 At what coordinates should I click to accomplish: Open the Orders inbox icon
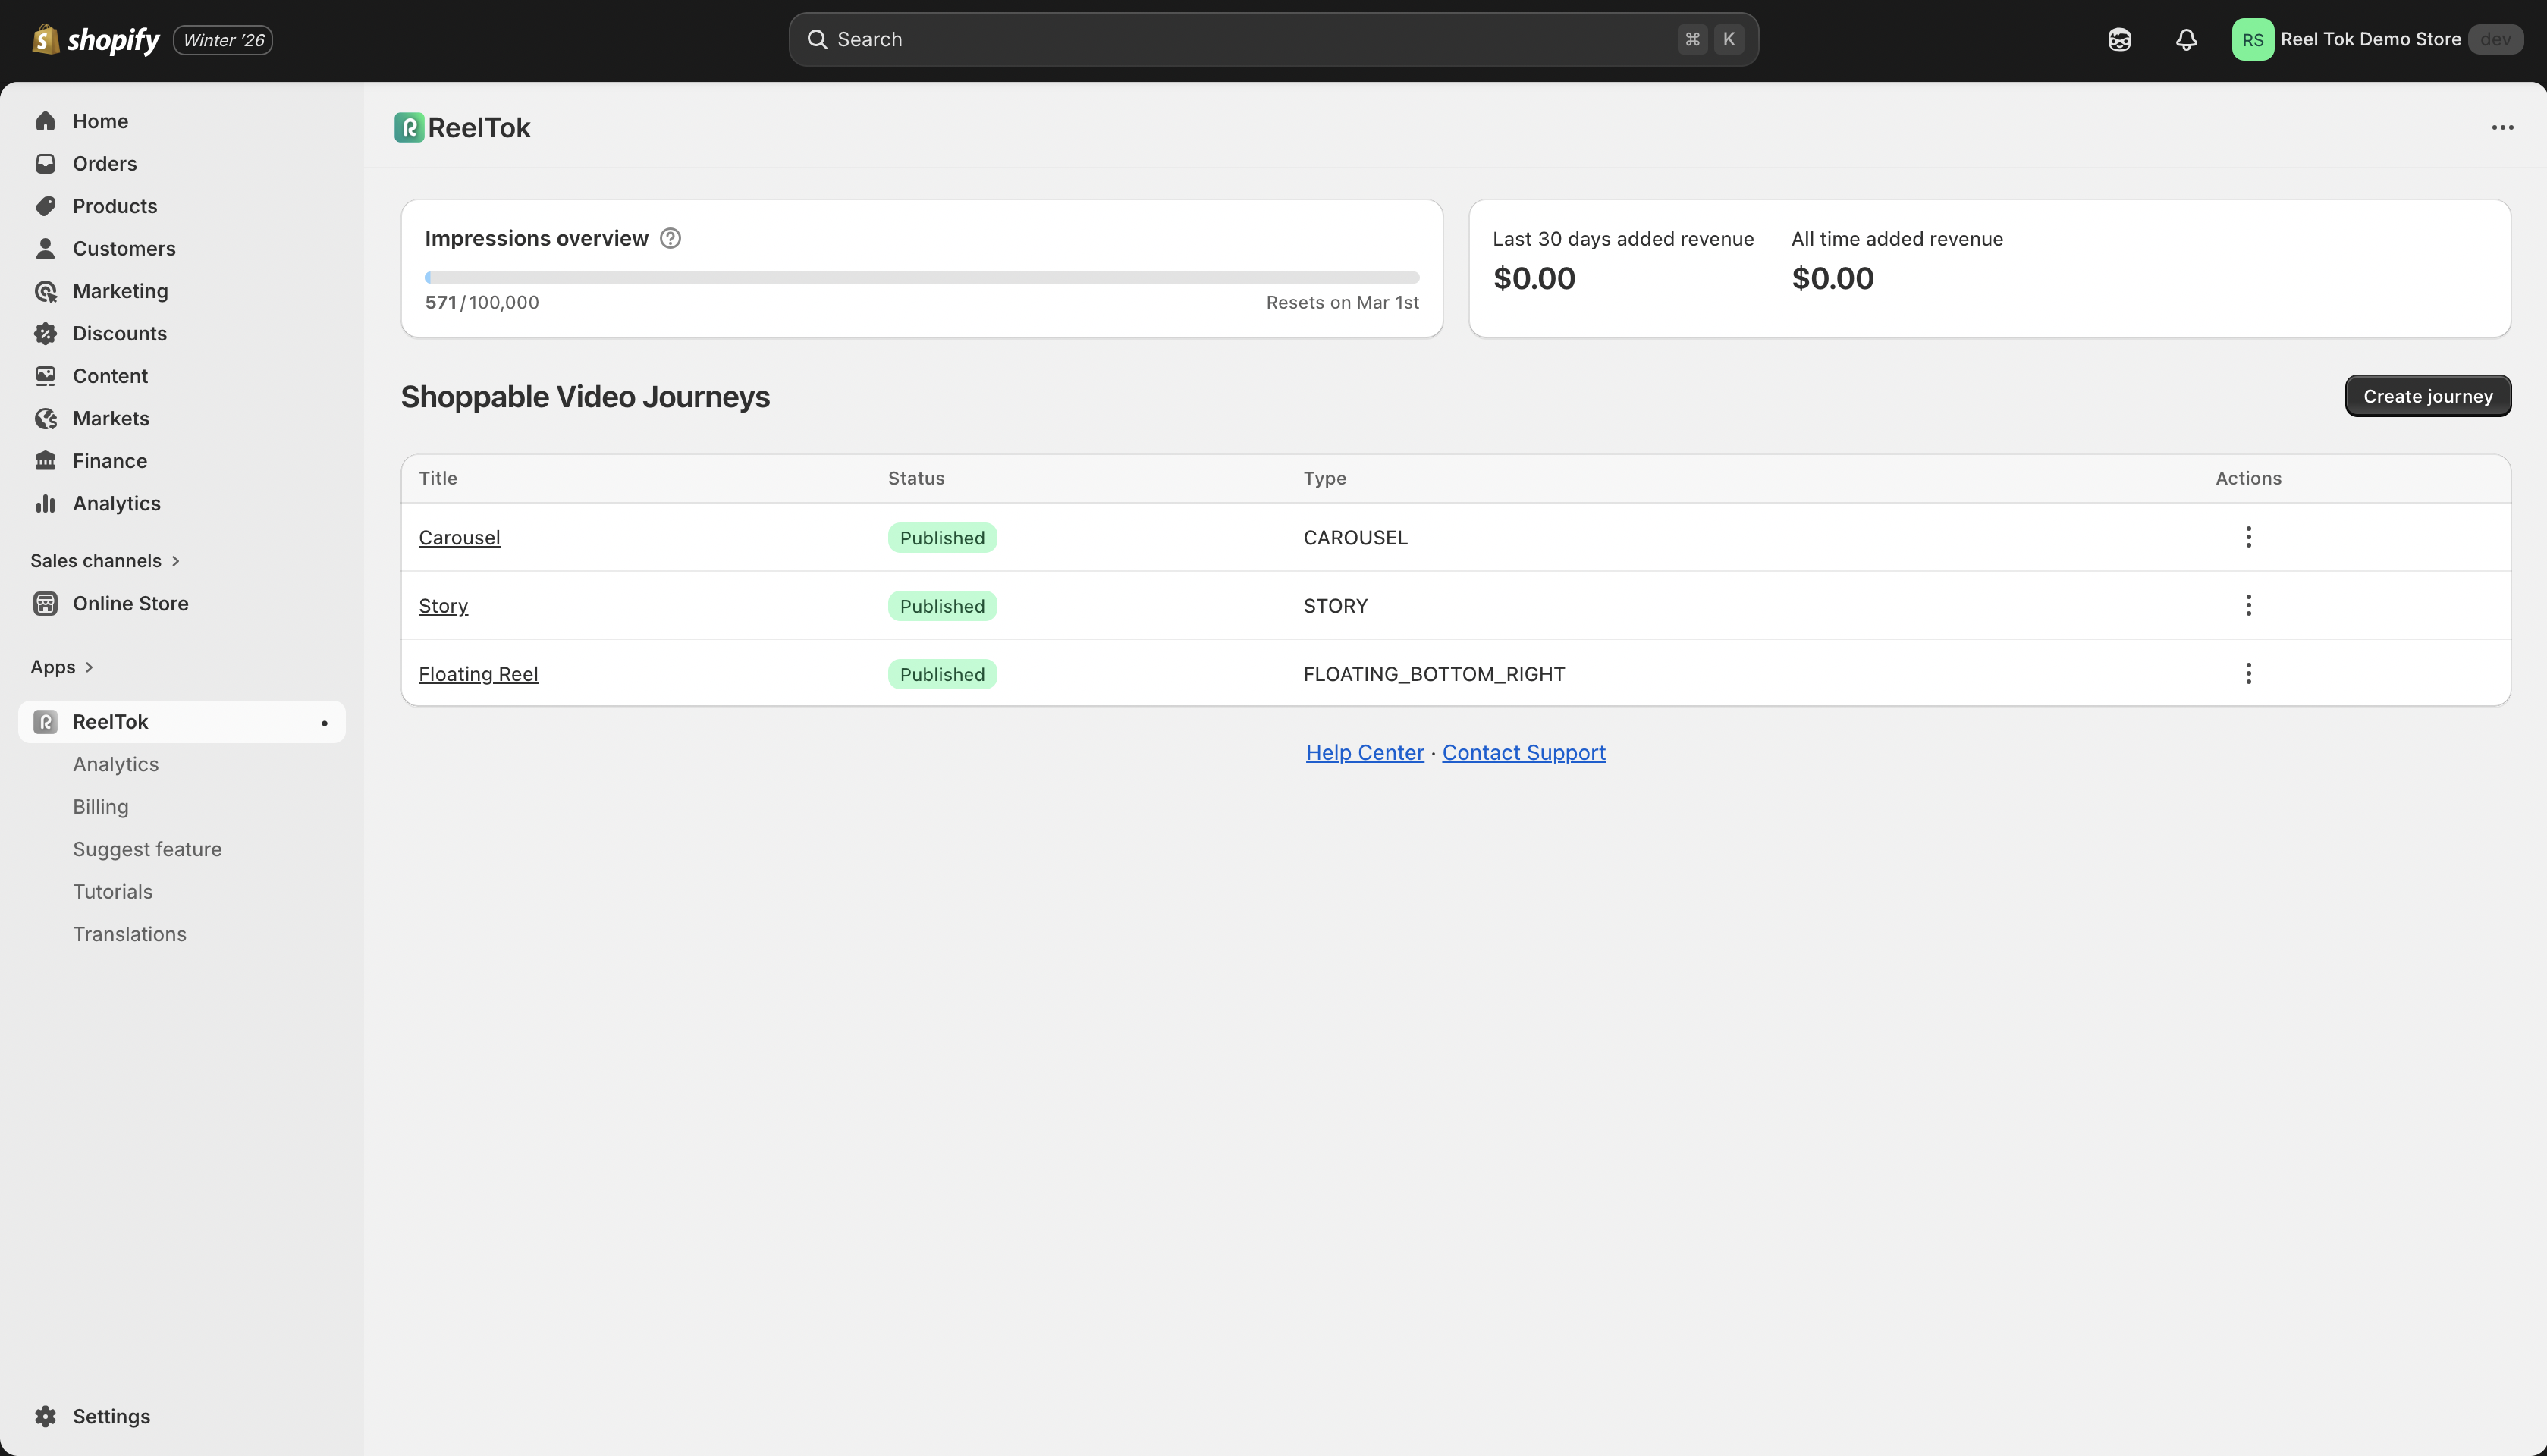pyautogui.click(x=45, y=164)
